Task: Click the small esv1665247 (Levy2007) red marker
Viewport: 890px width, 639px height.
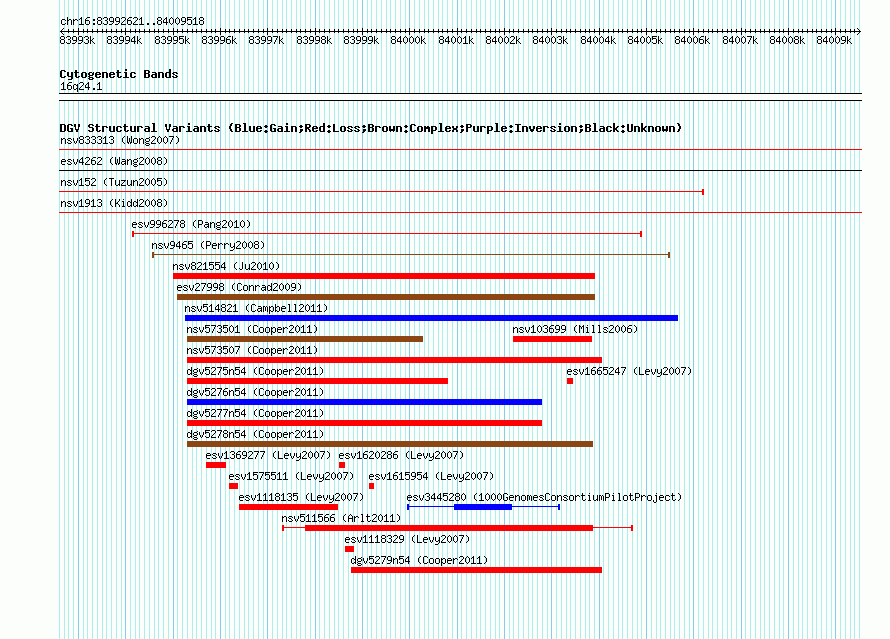Action: tap(570, 381)
